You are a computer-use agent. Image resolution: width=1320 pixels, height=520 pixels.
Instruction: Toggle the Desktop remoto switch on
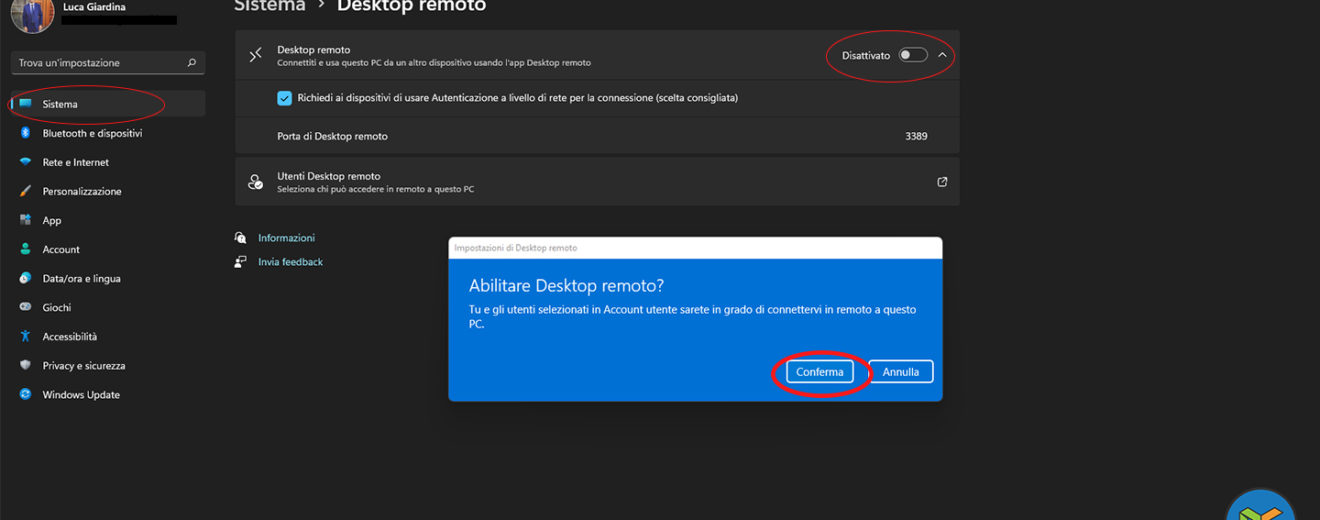(x=912, y=55)
